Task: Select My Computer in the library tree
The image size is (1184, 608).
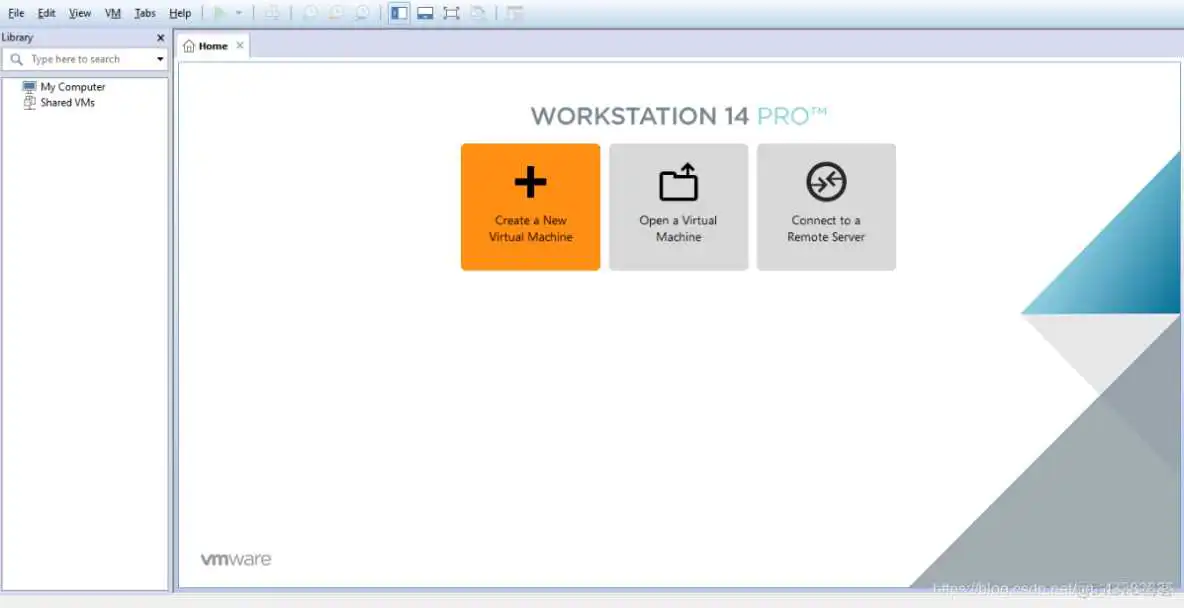Action: [72, 87]
